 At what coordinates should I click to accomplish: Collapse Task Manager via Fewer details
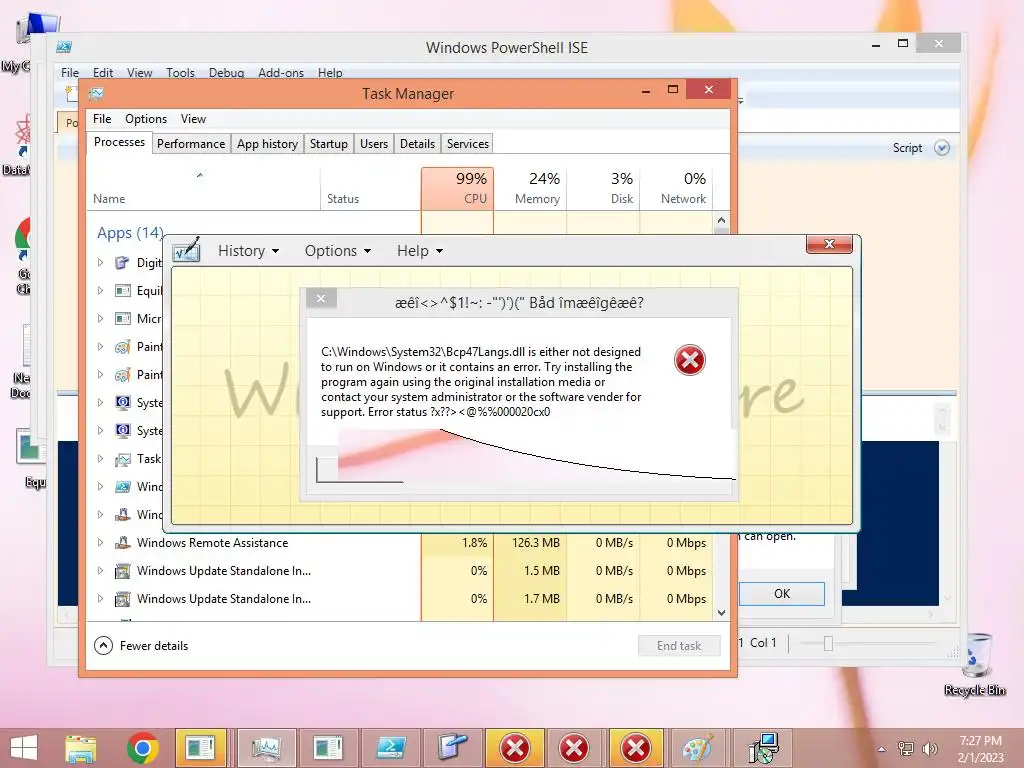[x=141, y=645]
